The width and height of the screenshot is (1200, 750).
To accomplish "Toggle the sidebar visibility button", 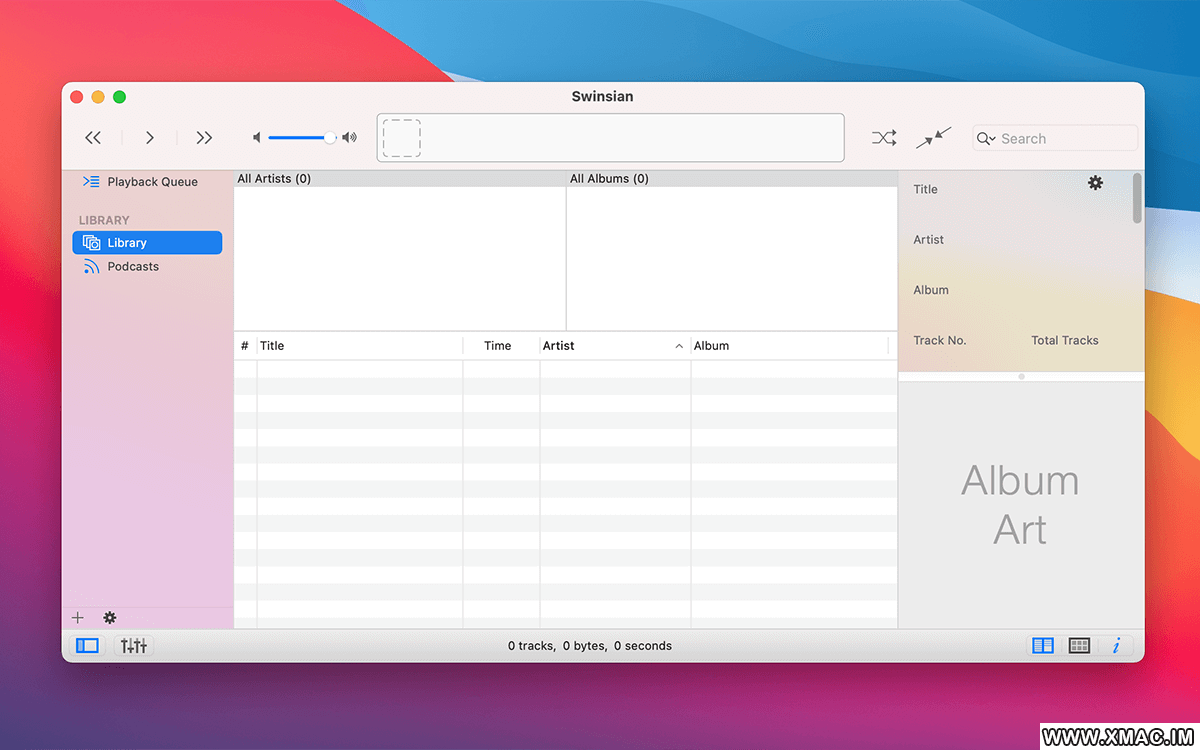I will point(88,646).
